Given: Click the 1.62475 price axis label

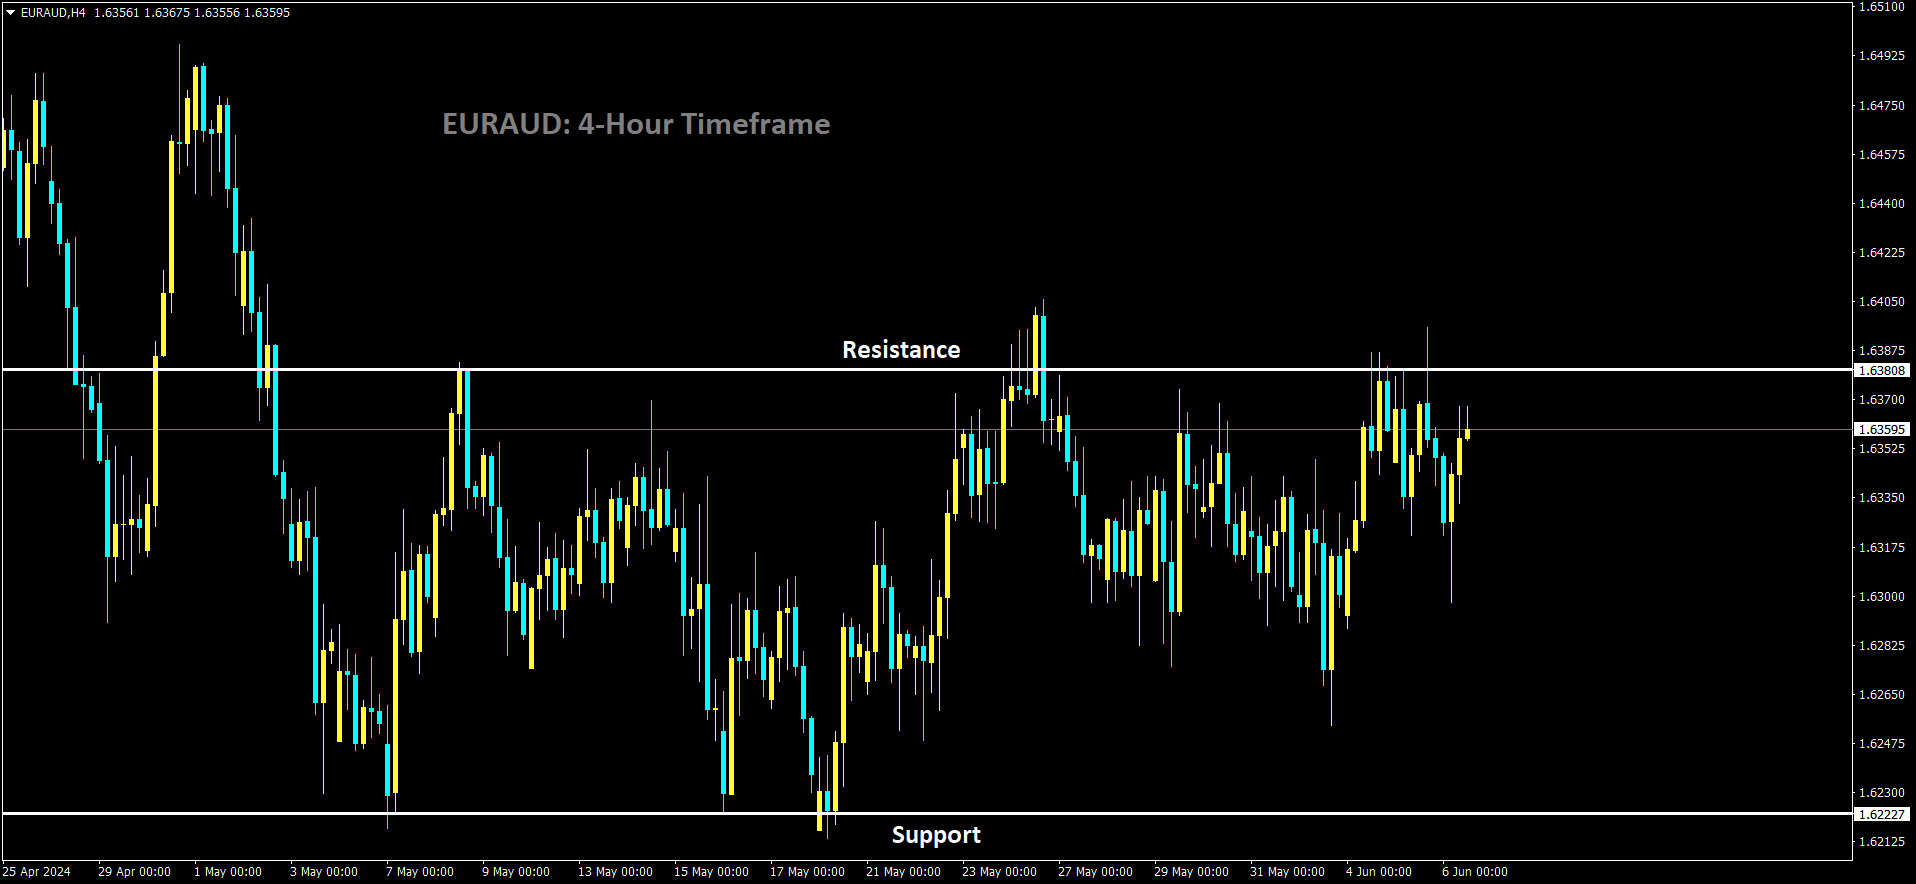Looking at the screenshot, I should (x=1882, y=743).
